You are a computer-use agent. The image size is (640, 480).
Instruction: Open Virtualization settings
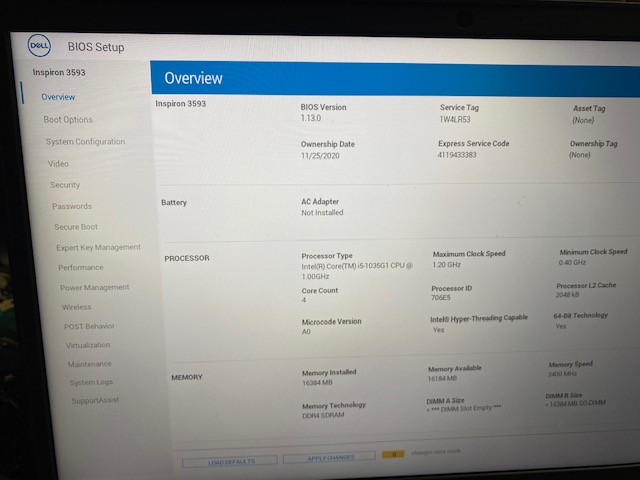coord(88,345)
